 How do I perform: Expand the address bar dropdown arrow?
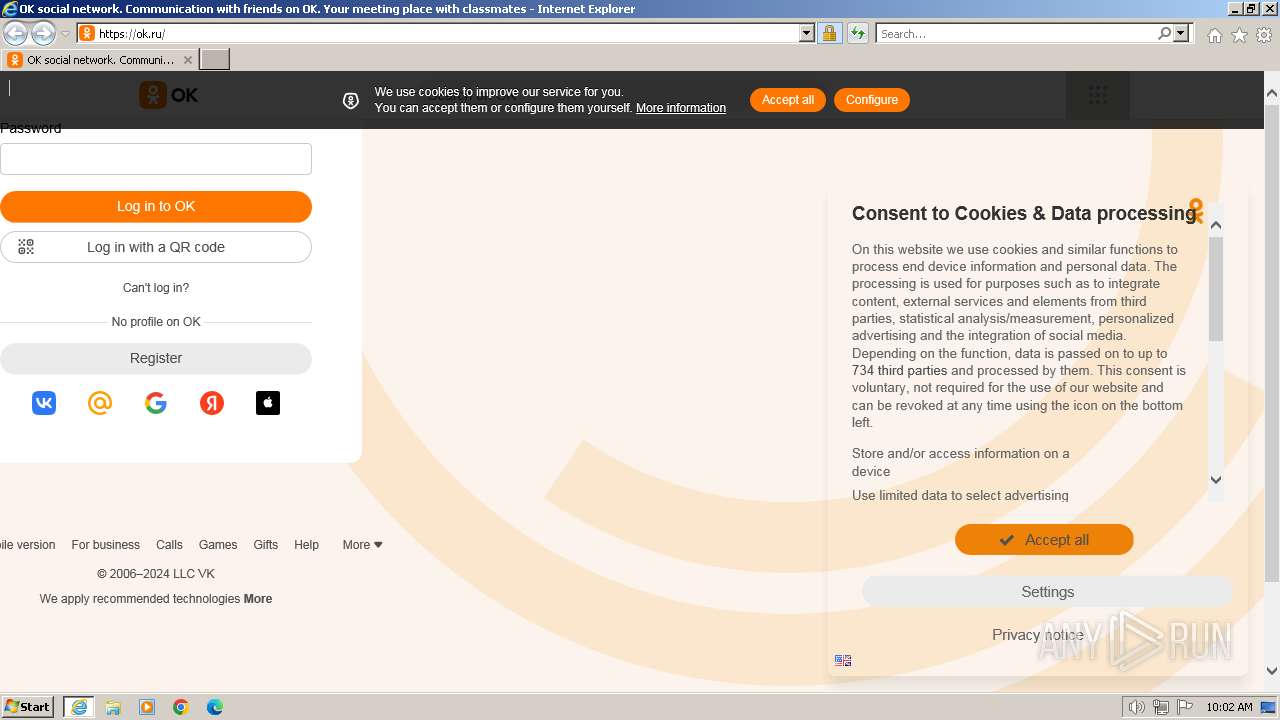(807, 33)
